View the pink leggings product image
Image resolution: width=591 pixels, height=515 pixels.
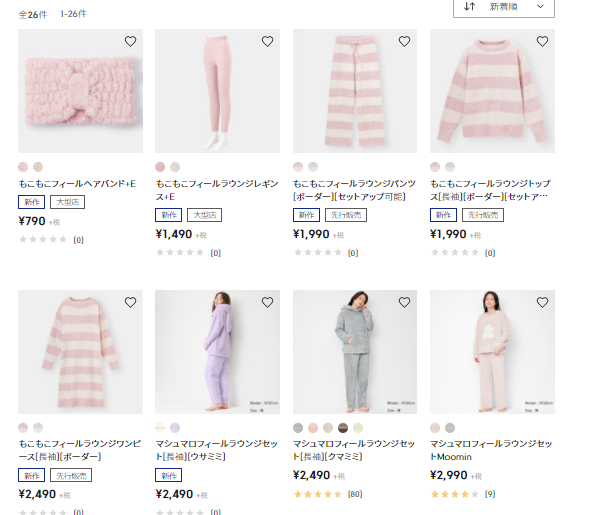pyautogui.click(x=217, y=91)
